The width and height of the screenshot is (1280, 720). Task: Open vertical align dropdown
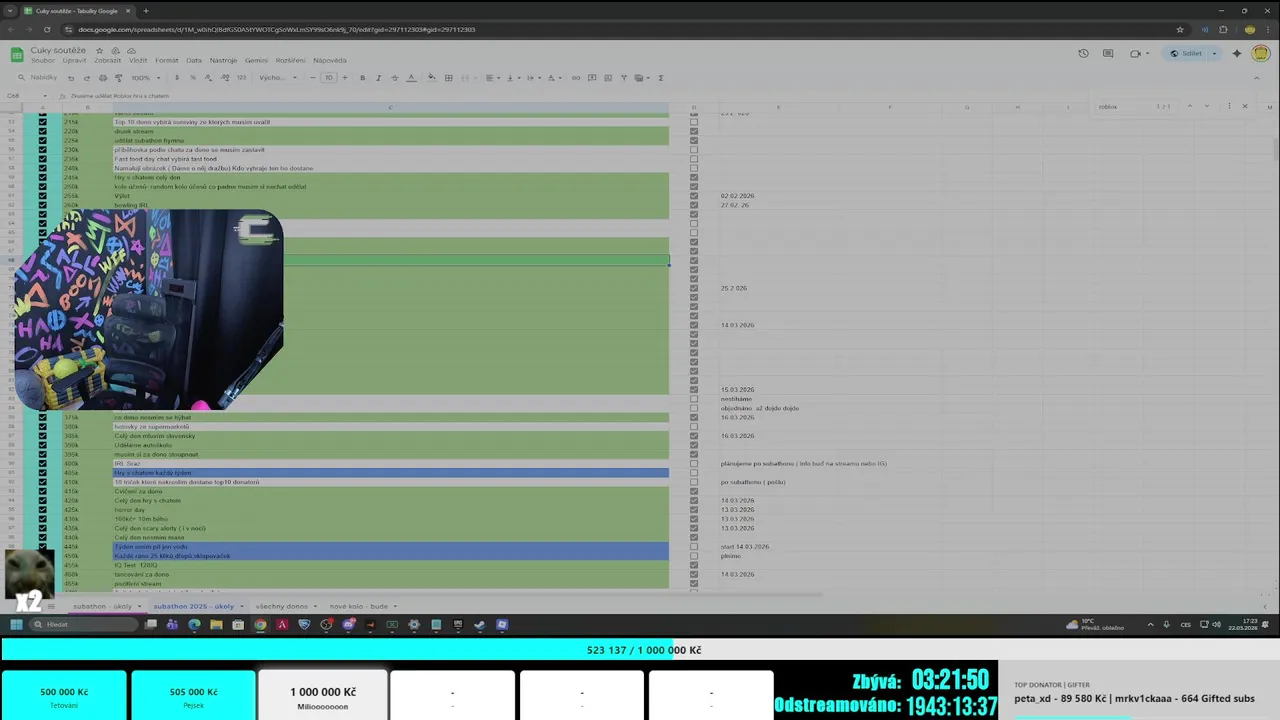coord(512,78)
